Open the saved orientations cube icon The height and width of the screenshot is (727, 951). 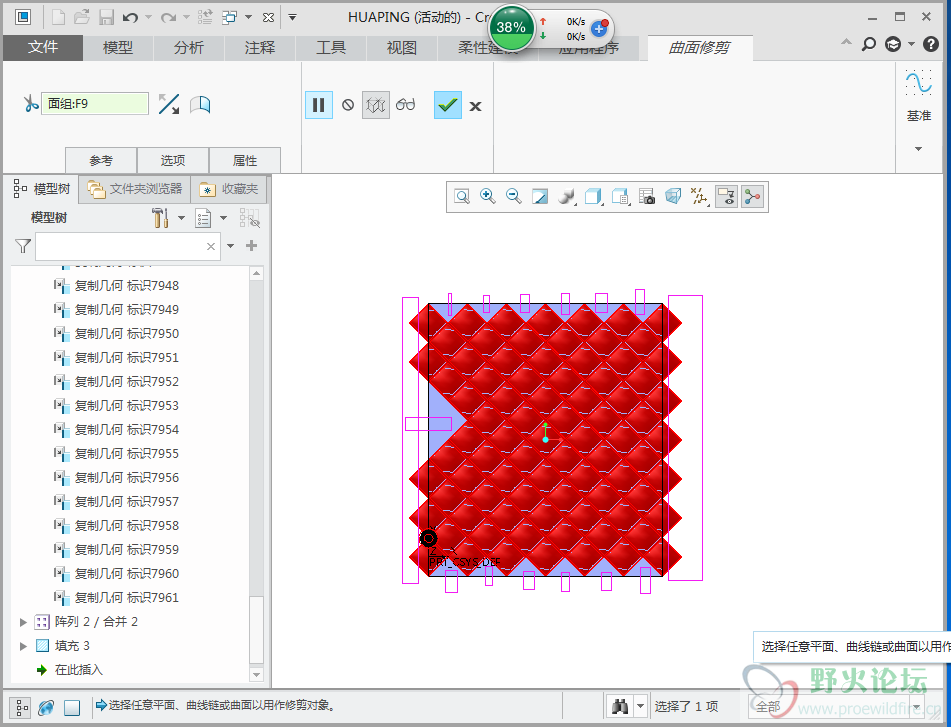point(593,196)
